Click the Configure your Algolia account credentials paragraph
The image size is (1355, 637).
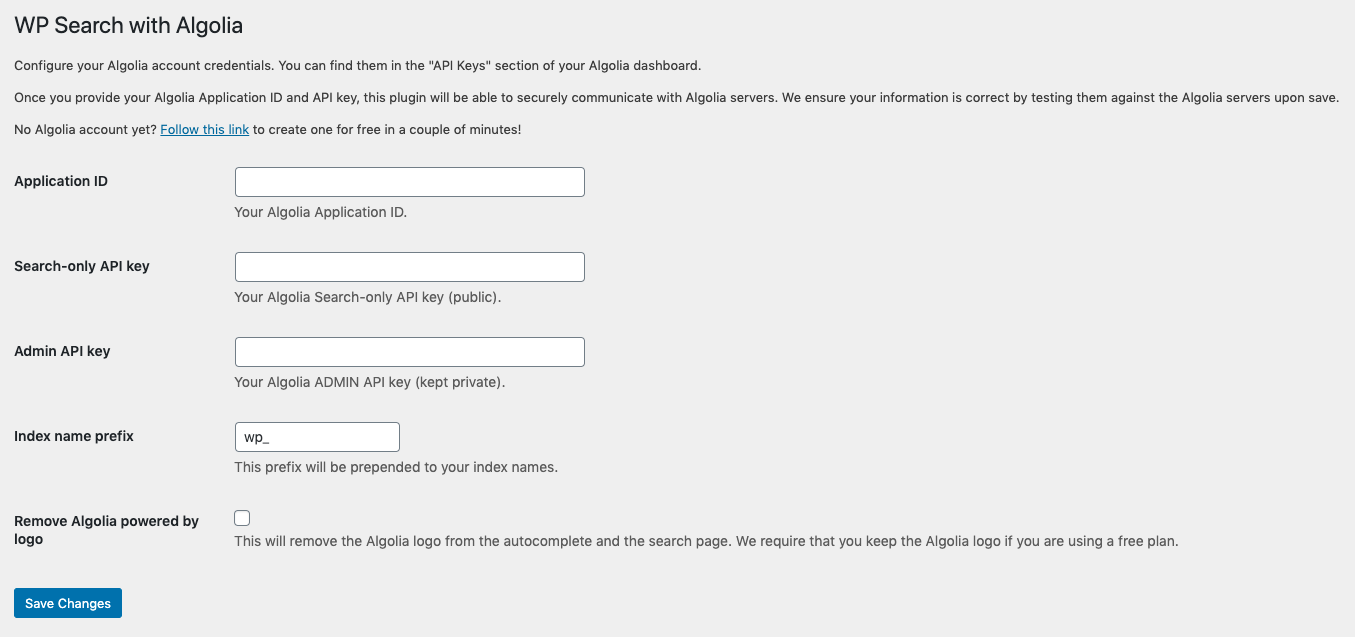[358, 66]
